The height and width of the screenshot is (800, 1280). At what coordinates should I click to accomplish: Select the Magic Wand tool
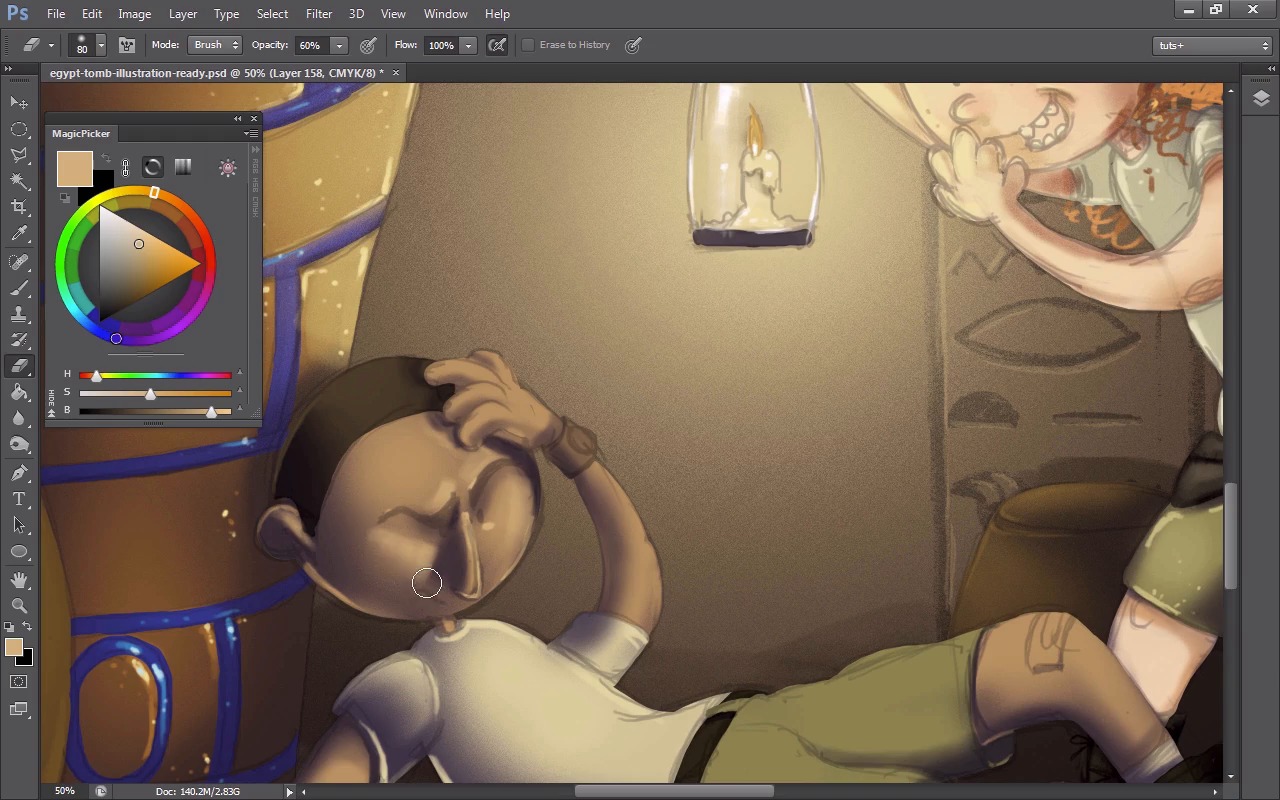click(19, 181)
